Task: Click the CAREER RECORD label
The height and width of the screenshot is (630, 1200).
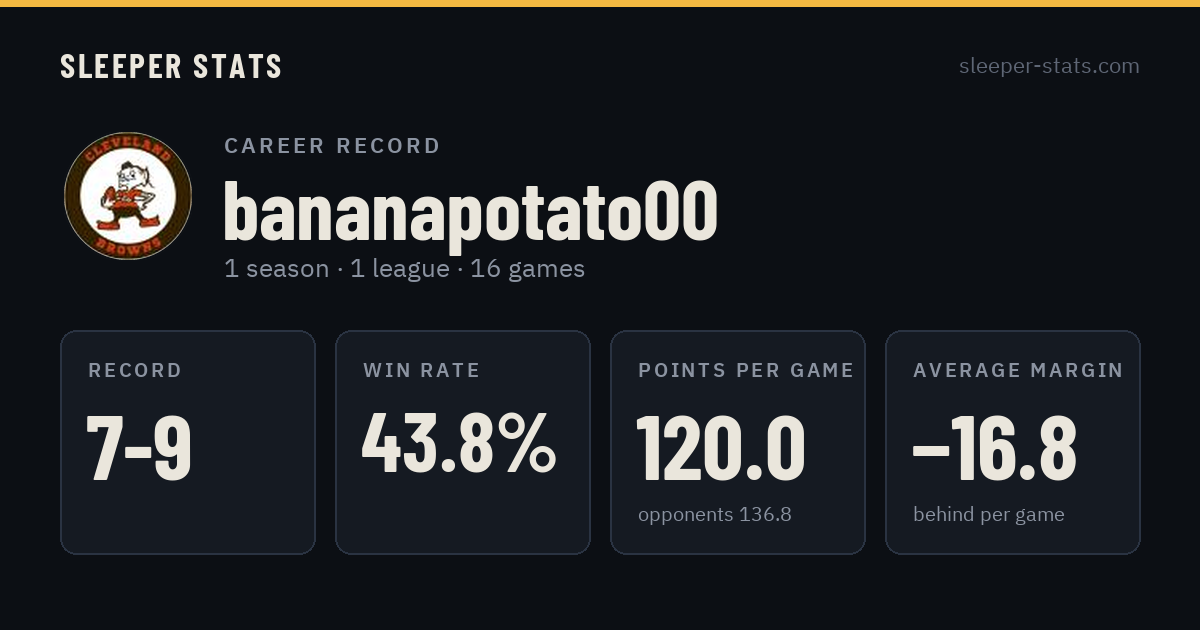Action: tap(332, 146)
